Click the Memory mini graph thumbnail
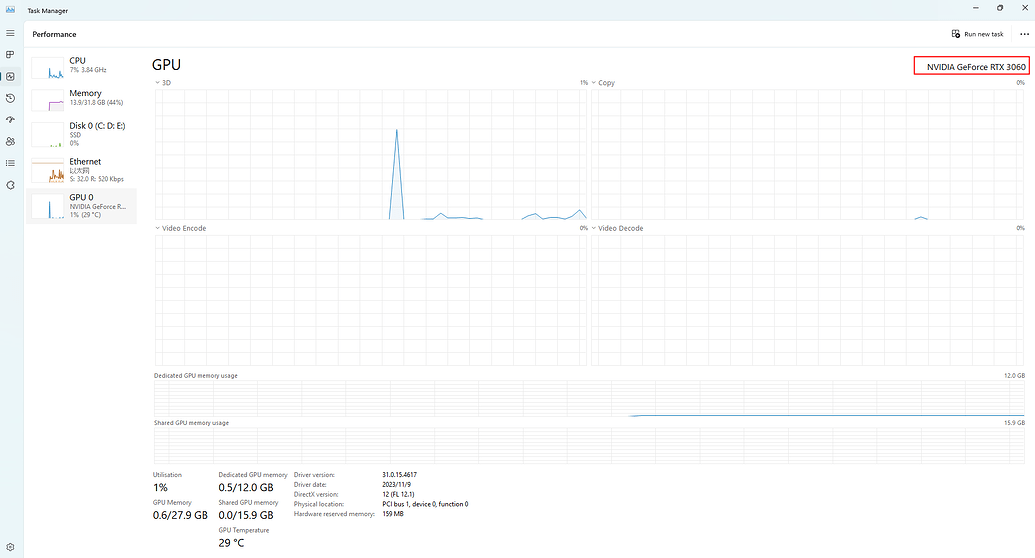 (48, 100)
